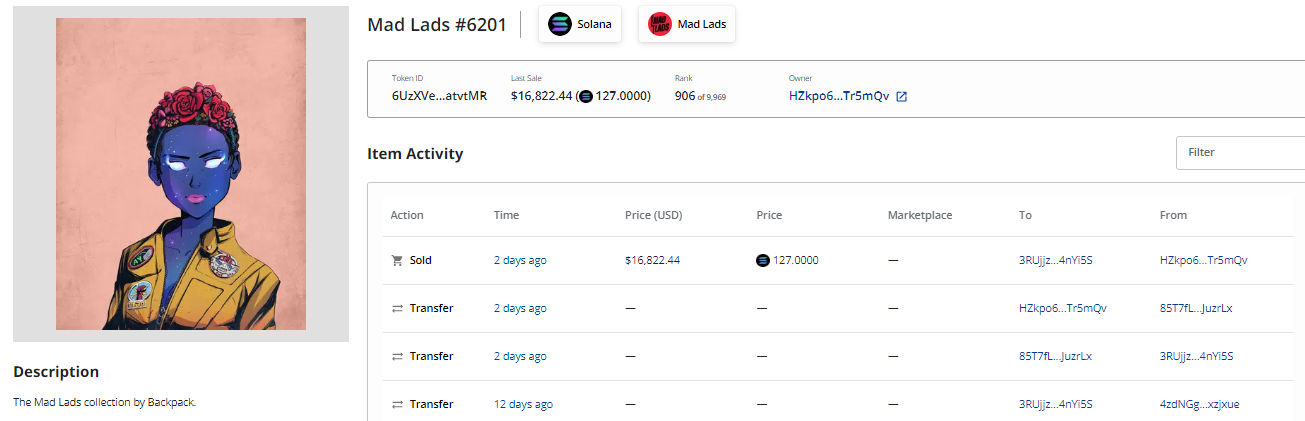Open recipient HZkpo6...Tr5mQv in Transfer row
Image resolution: width=1305 pixels, height=421 pixels.
(x=1063, y=308)
